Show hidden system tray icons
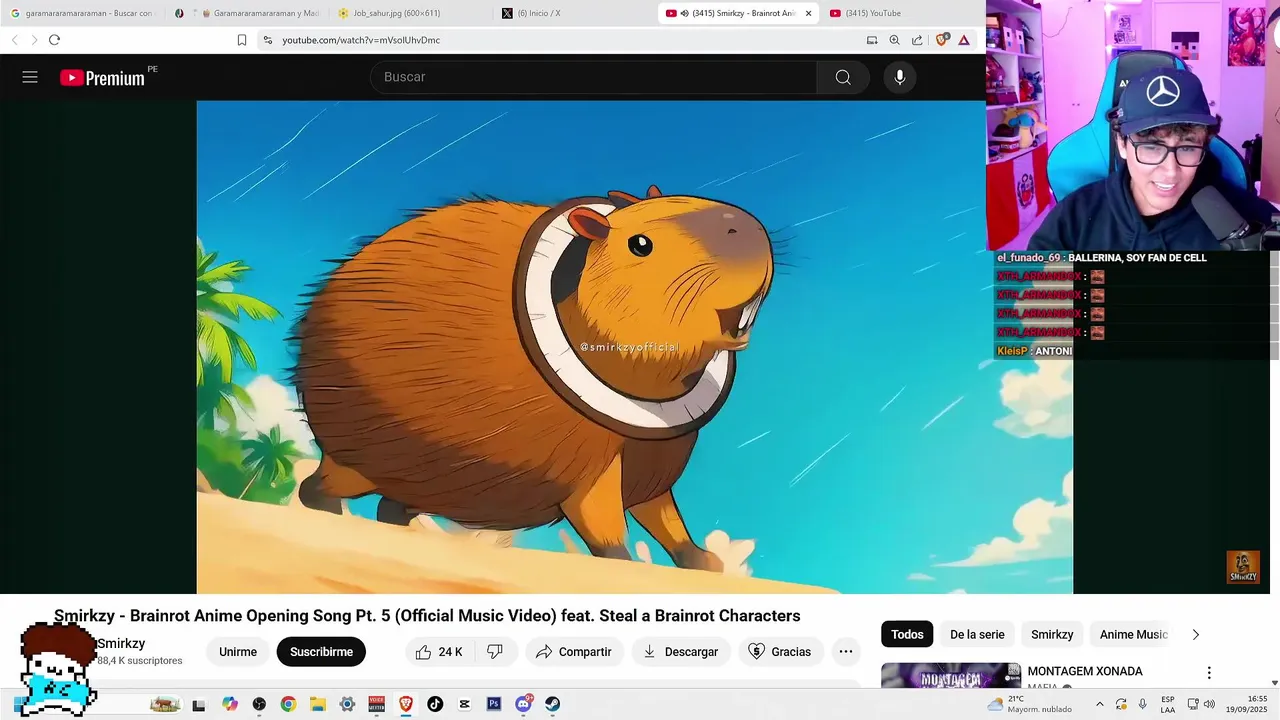Screen dimensions: 1280x720 (1100, 704)
